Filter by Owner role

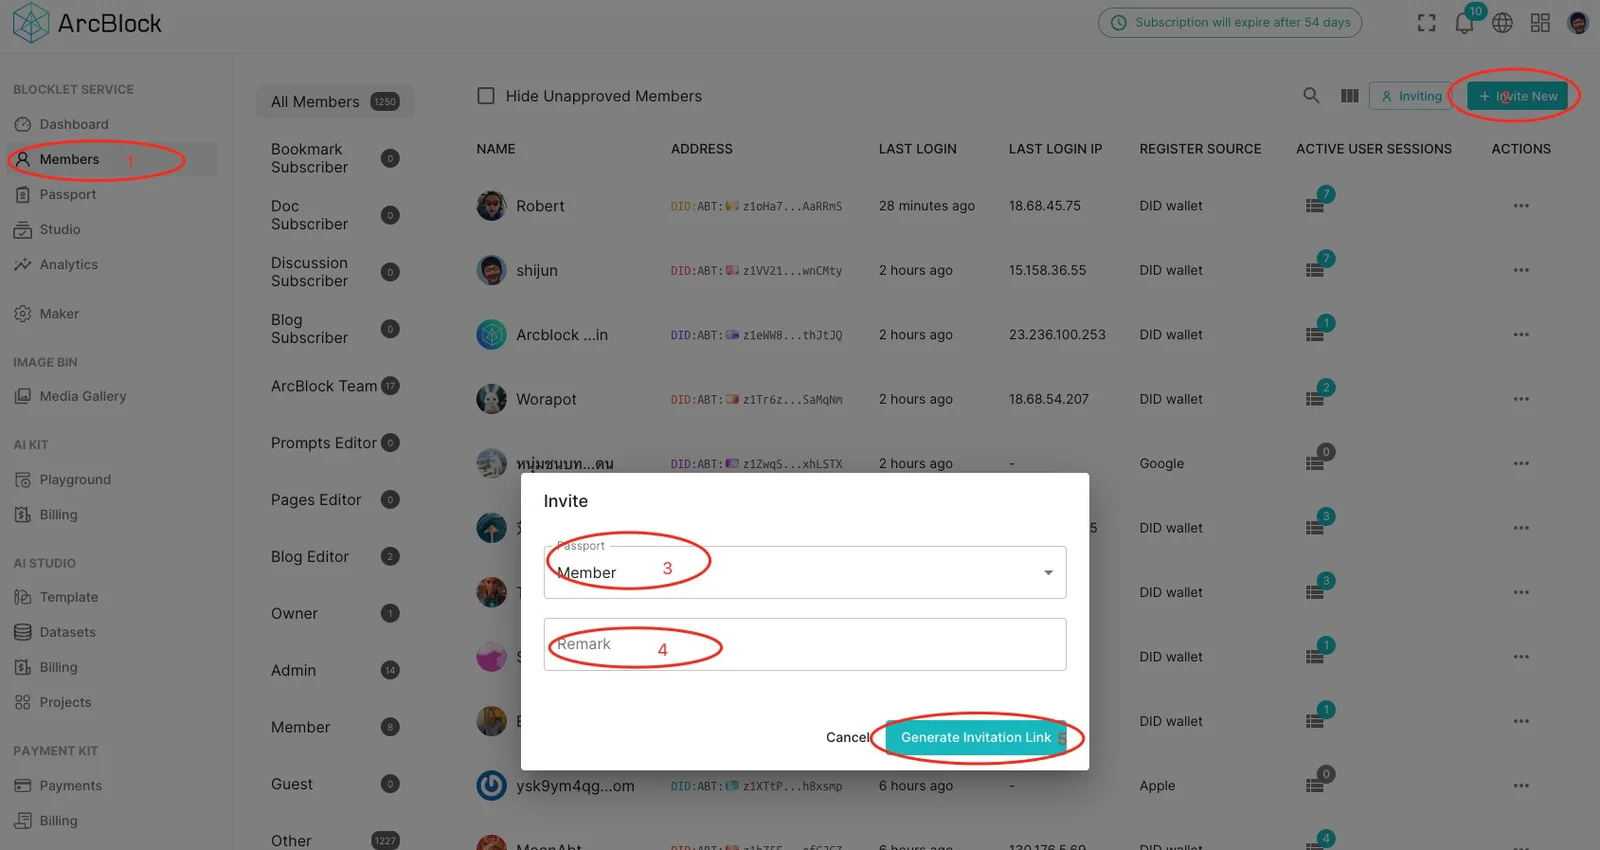click(335, 614)
